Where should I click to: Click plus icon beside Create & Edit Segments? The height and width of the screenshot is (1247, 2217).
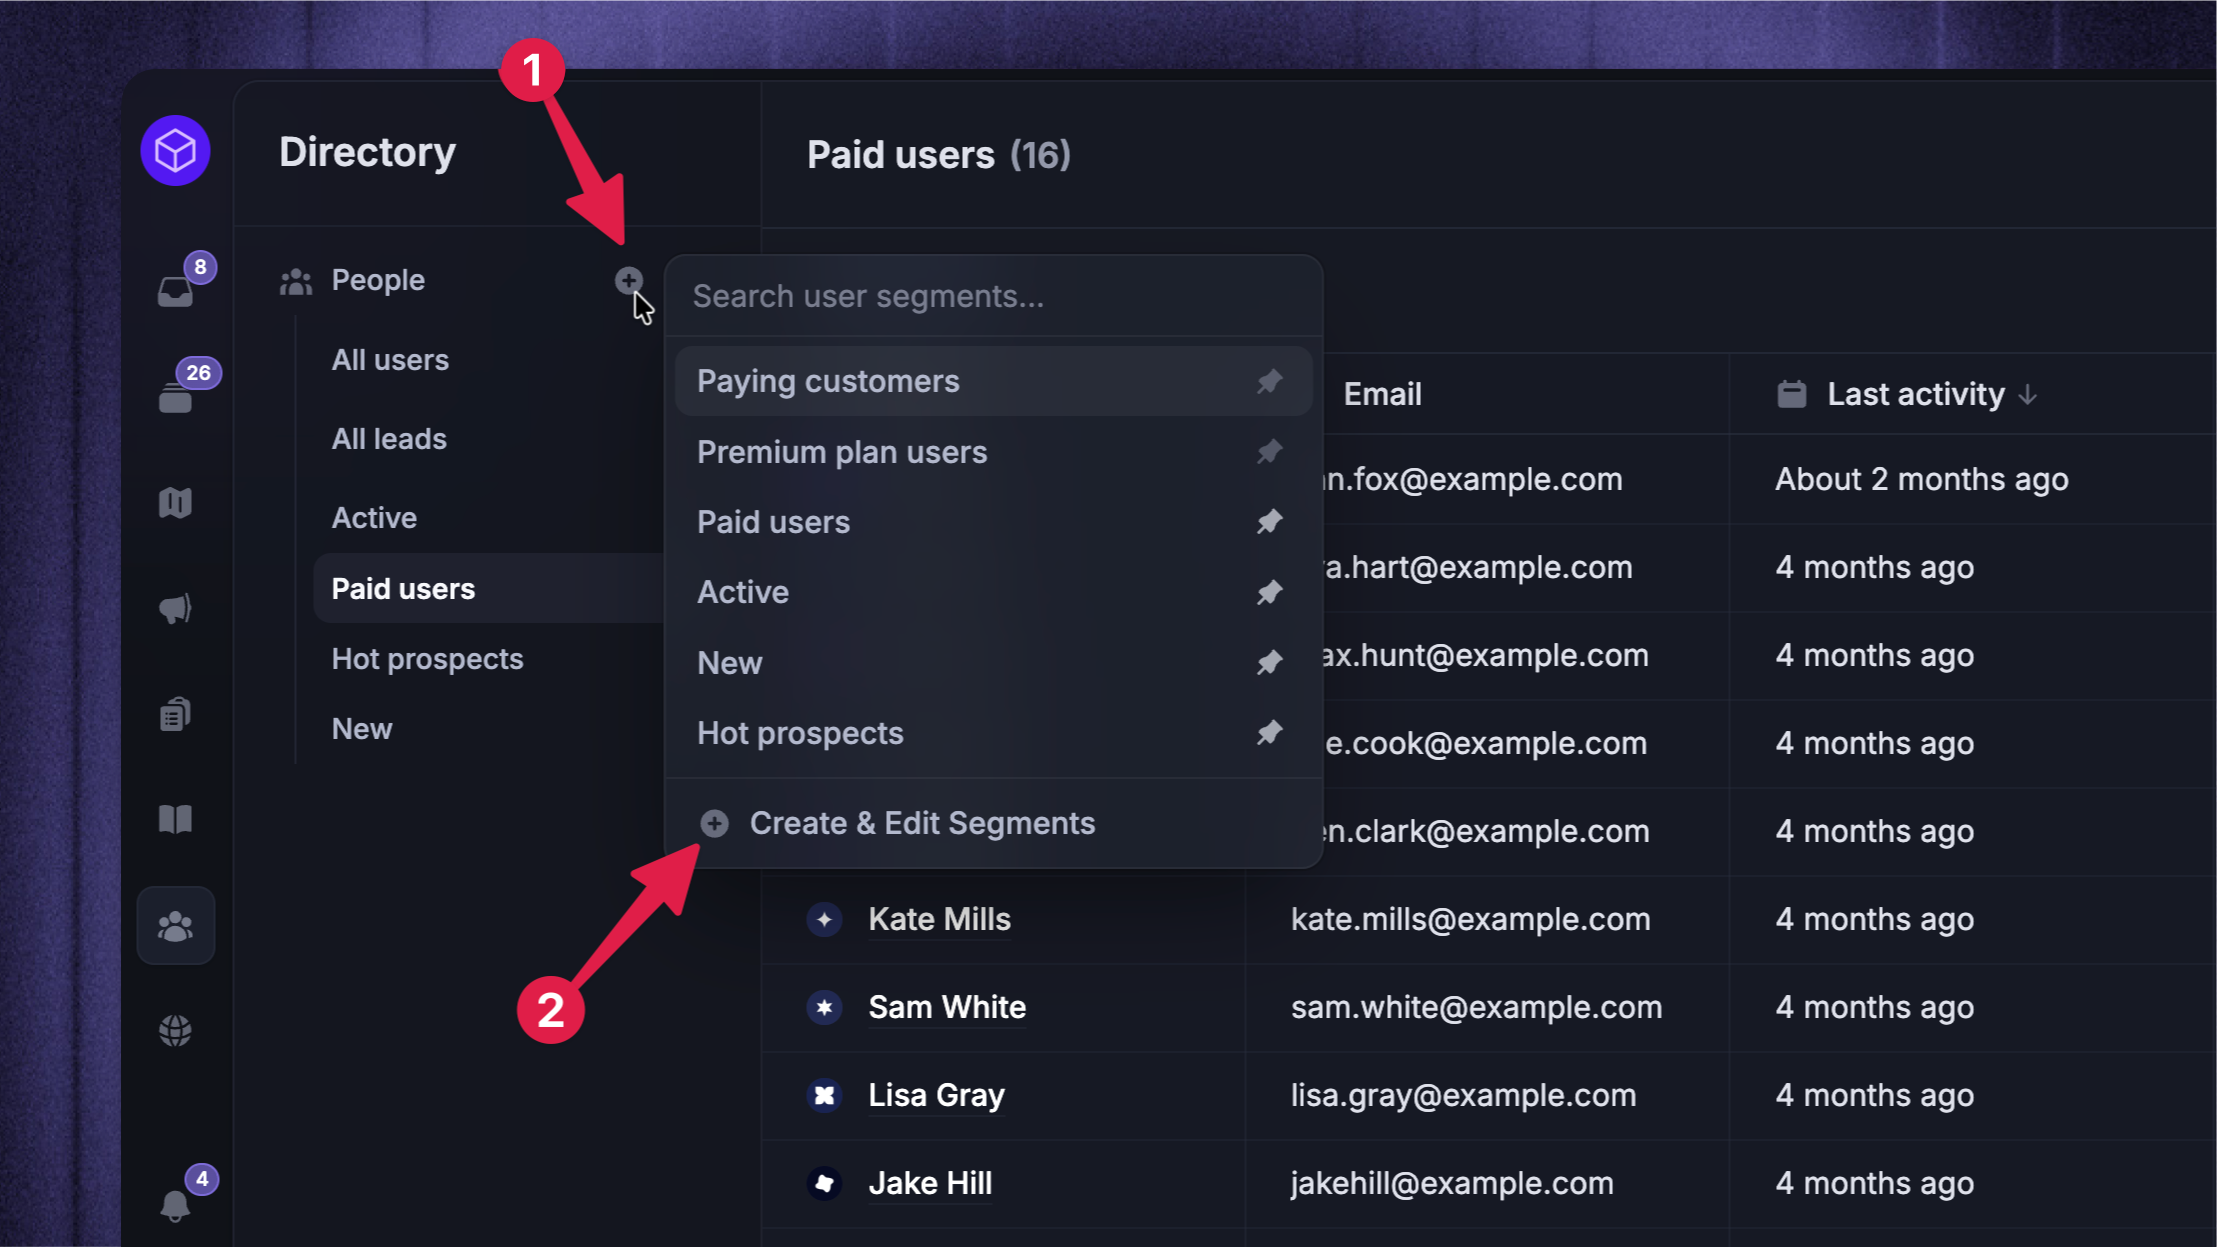tap(714, 823)
